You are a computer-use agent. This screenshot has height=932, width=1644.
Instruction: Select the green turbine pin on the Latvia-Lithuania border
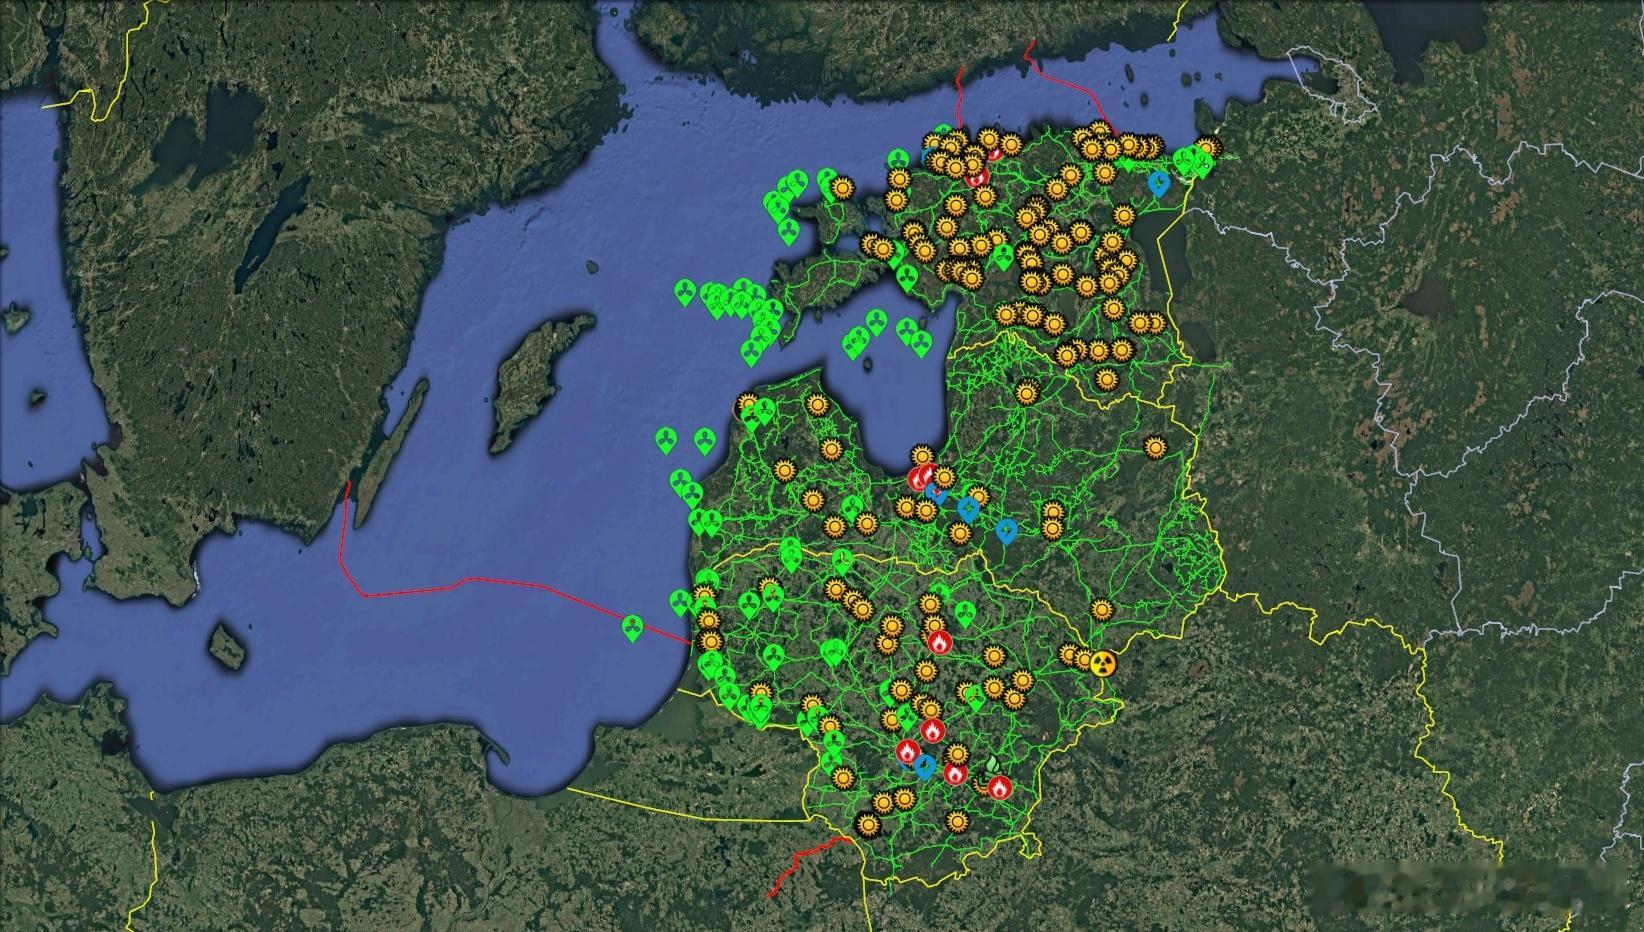pos(842,560)
